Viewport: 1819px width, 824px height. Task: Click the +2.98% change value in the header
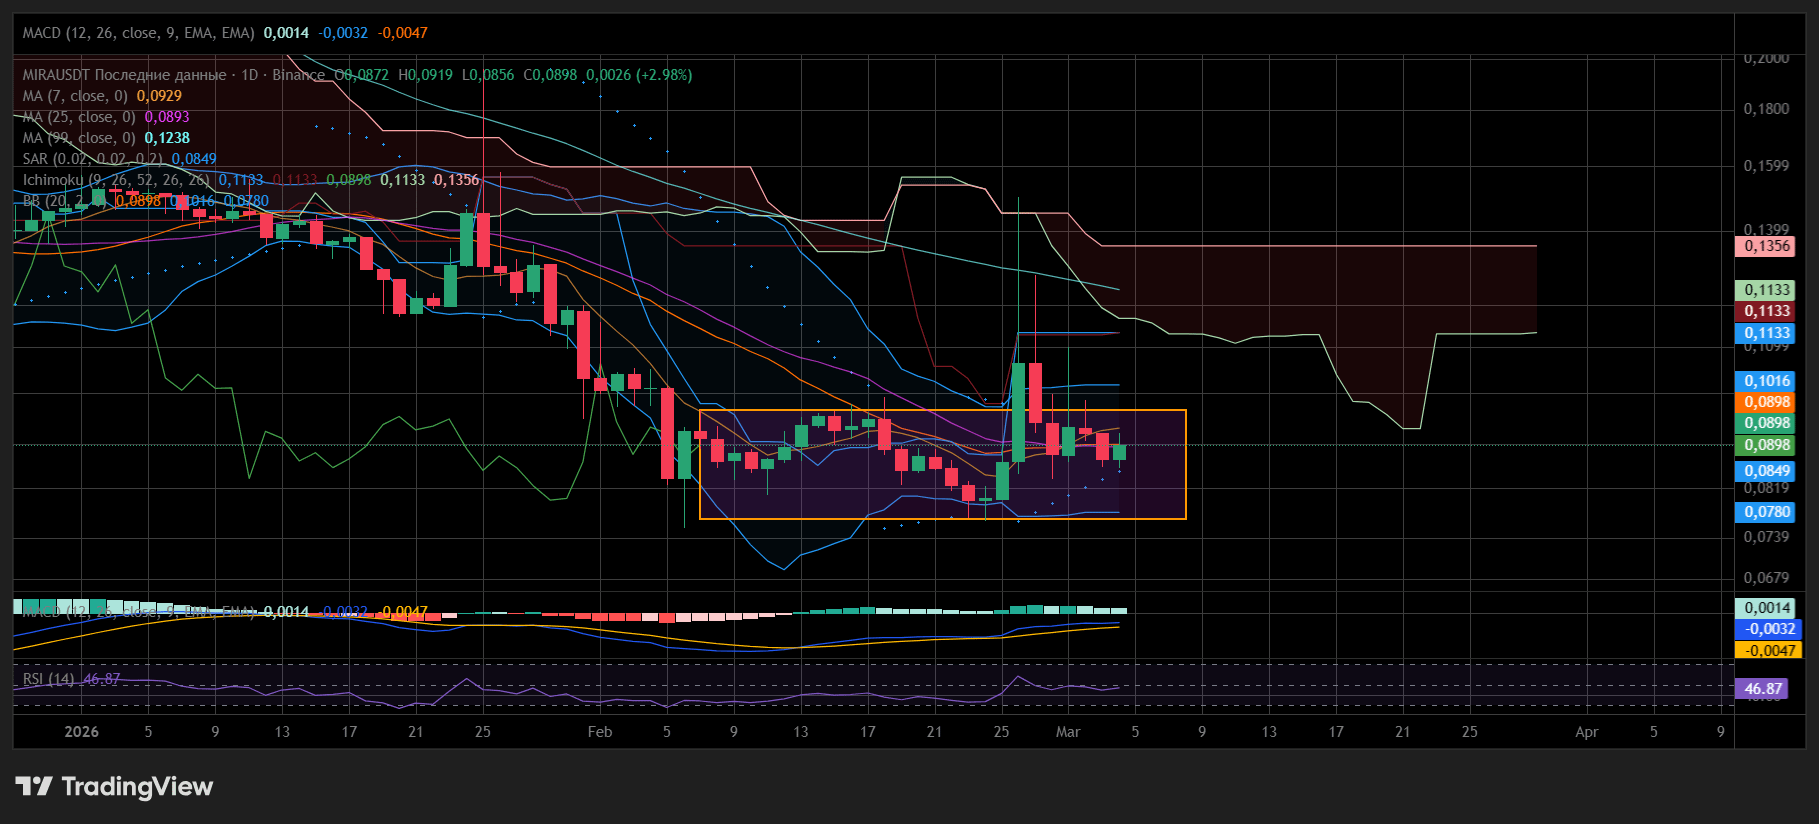click(x=663, y=75)
